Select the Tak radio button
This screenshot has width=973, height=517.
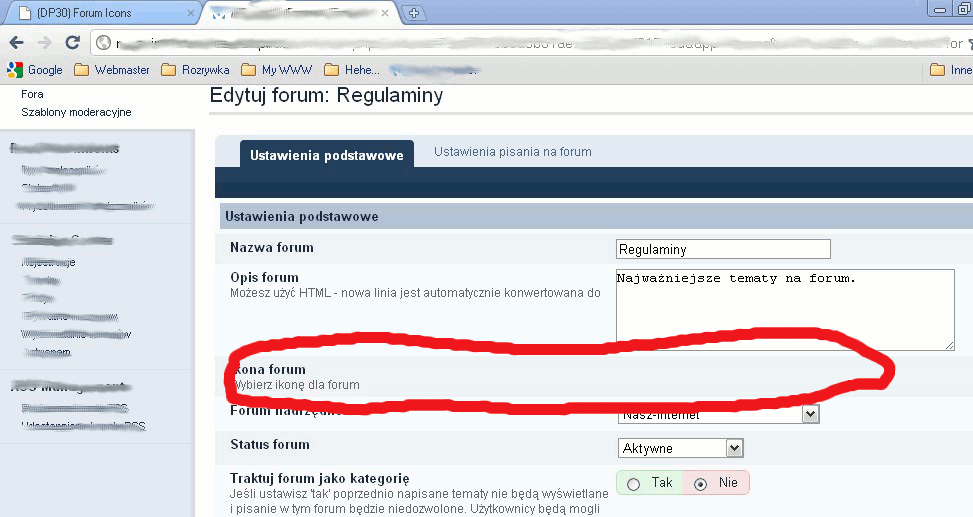(x=633, y=484)
